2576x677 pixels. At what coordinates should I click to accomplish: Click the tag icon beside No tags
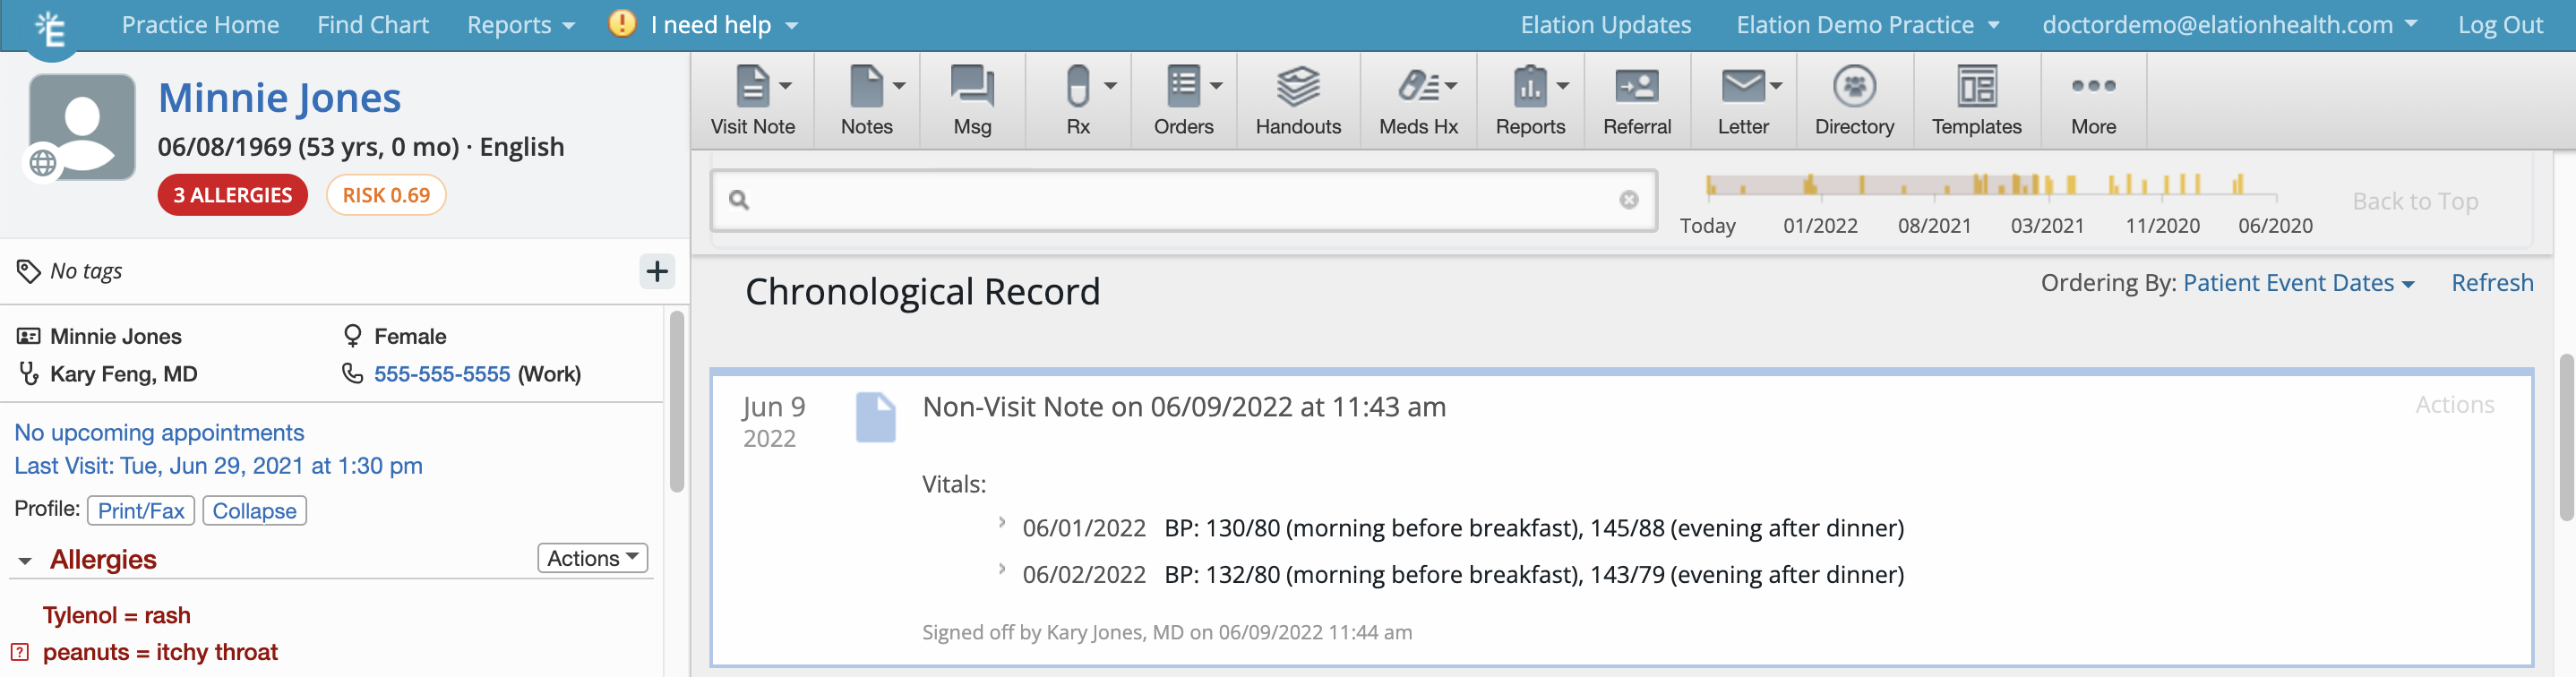click(x=28, y=271)
